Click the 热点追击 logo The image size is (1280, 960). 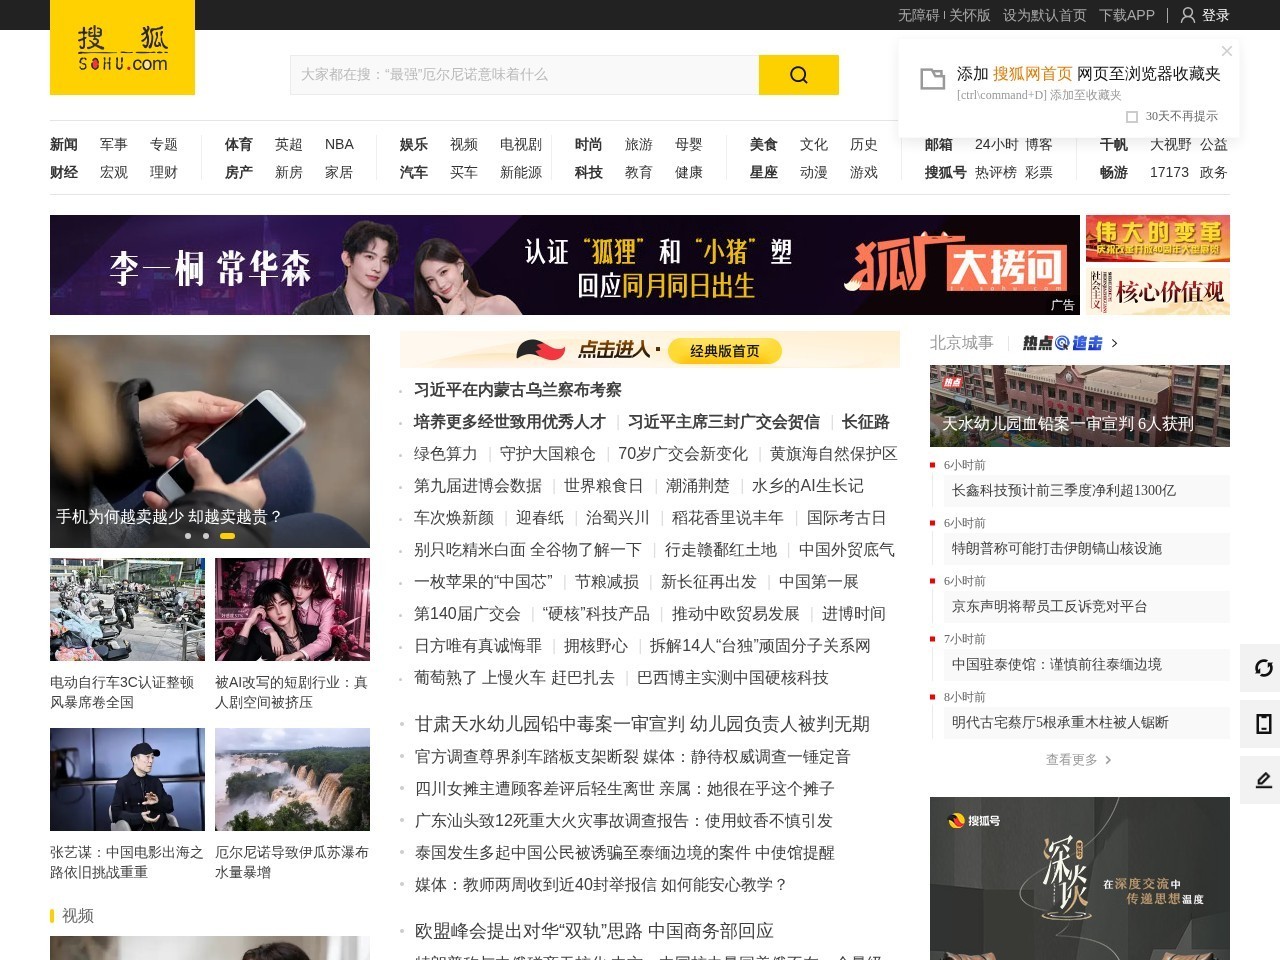[1062, 343]
